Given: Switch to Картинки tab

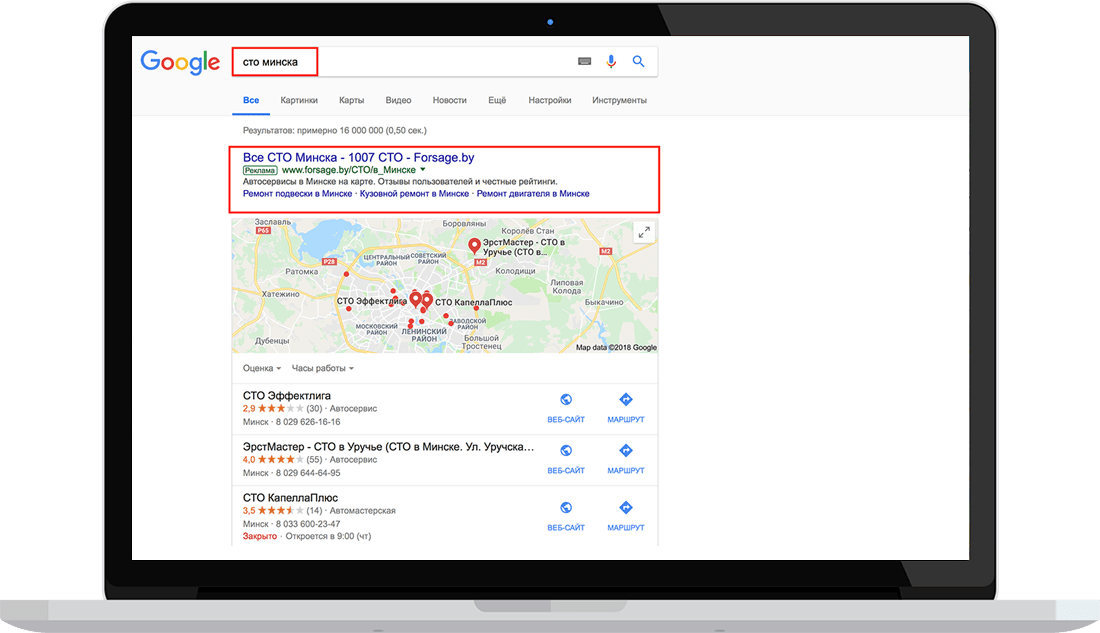Looking at the screenshot, I should pos(299,100).
